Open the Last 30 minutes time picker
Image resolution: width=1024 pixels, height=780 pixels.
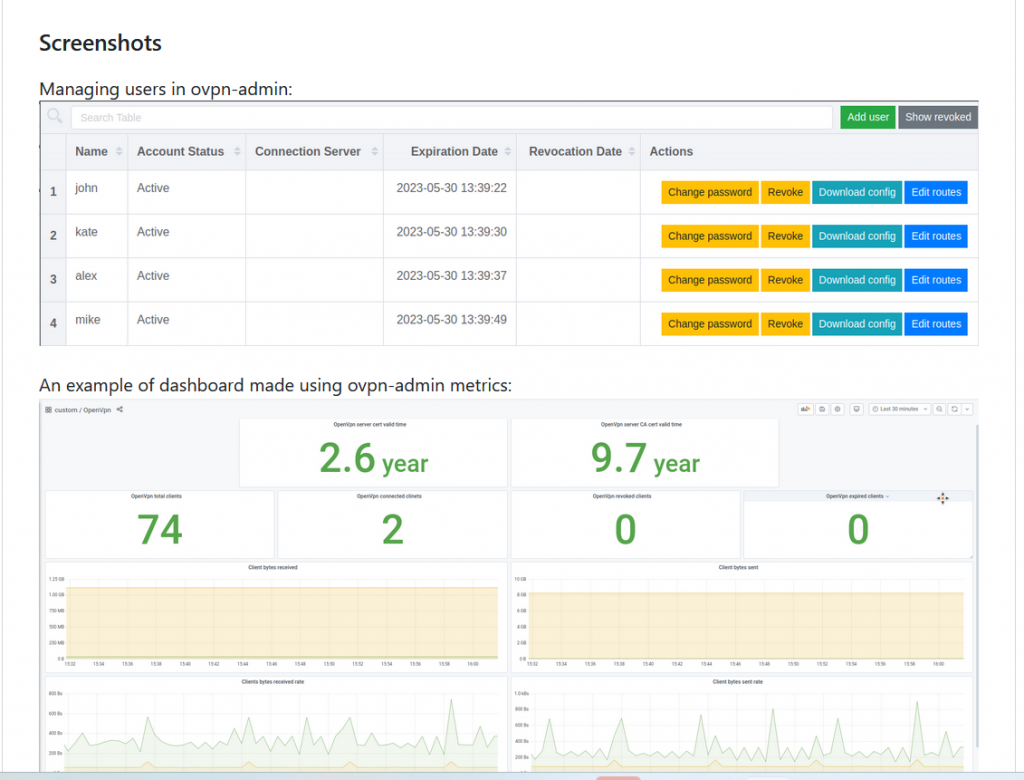[x=900, y=409]
